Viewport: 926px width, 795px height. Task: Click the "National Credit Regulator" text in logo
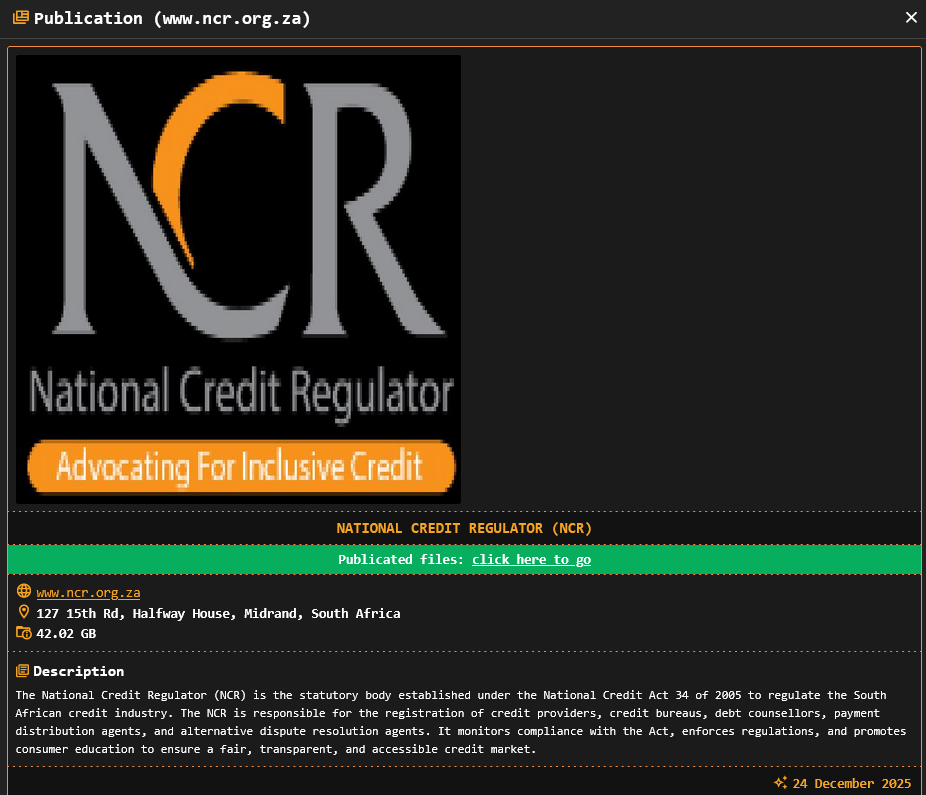point(240,392)
